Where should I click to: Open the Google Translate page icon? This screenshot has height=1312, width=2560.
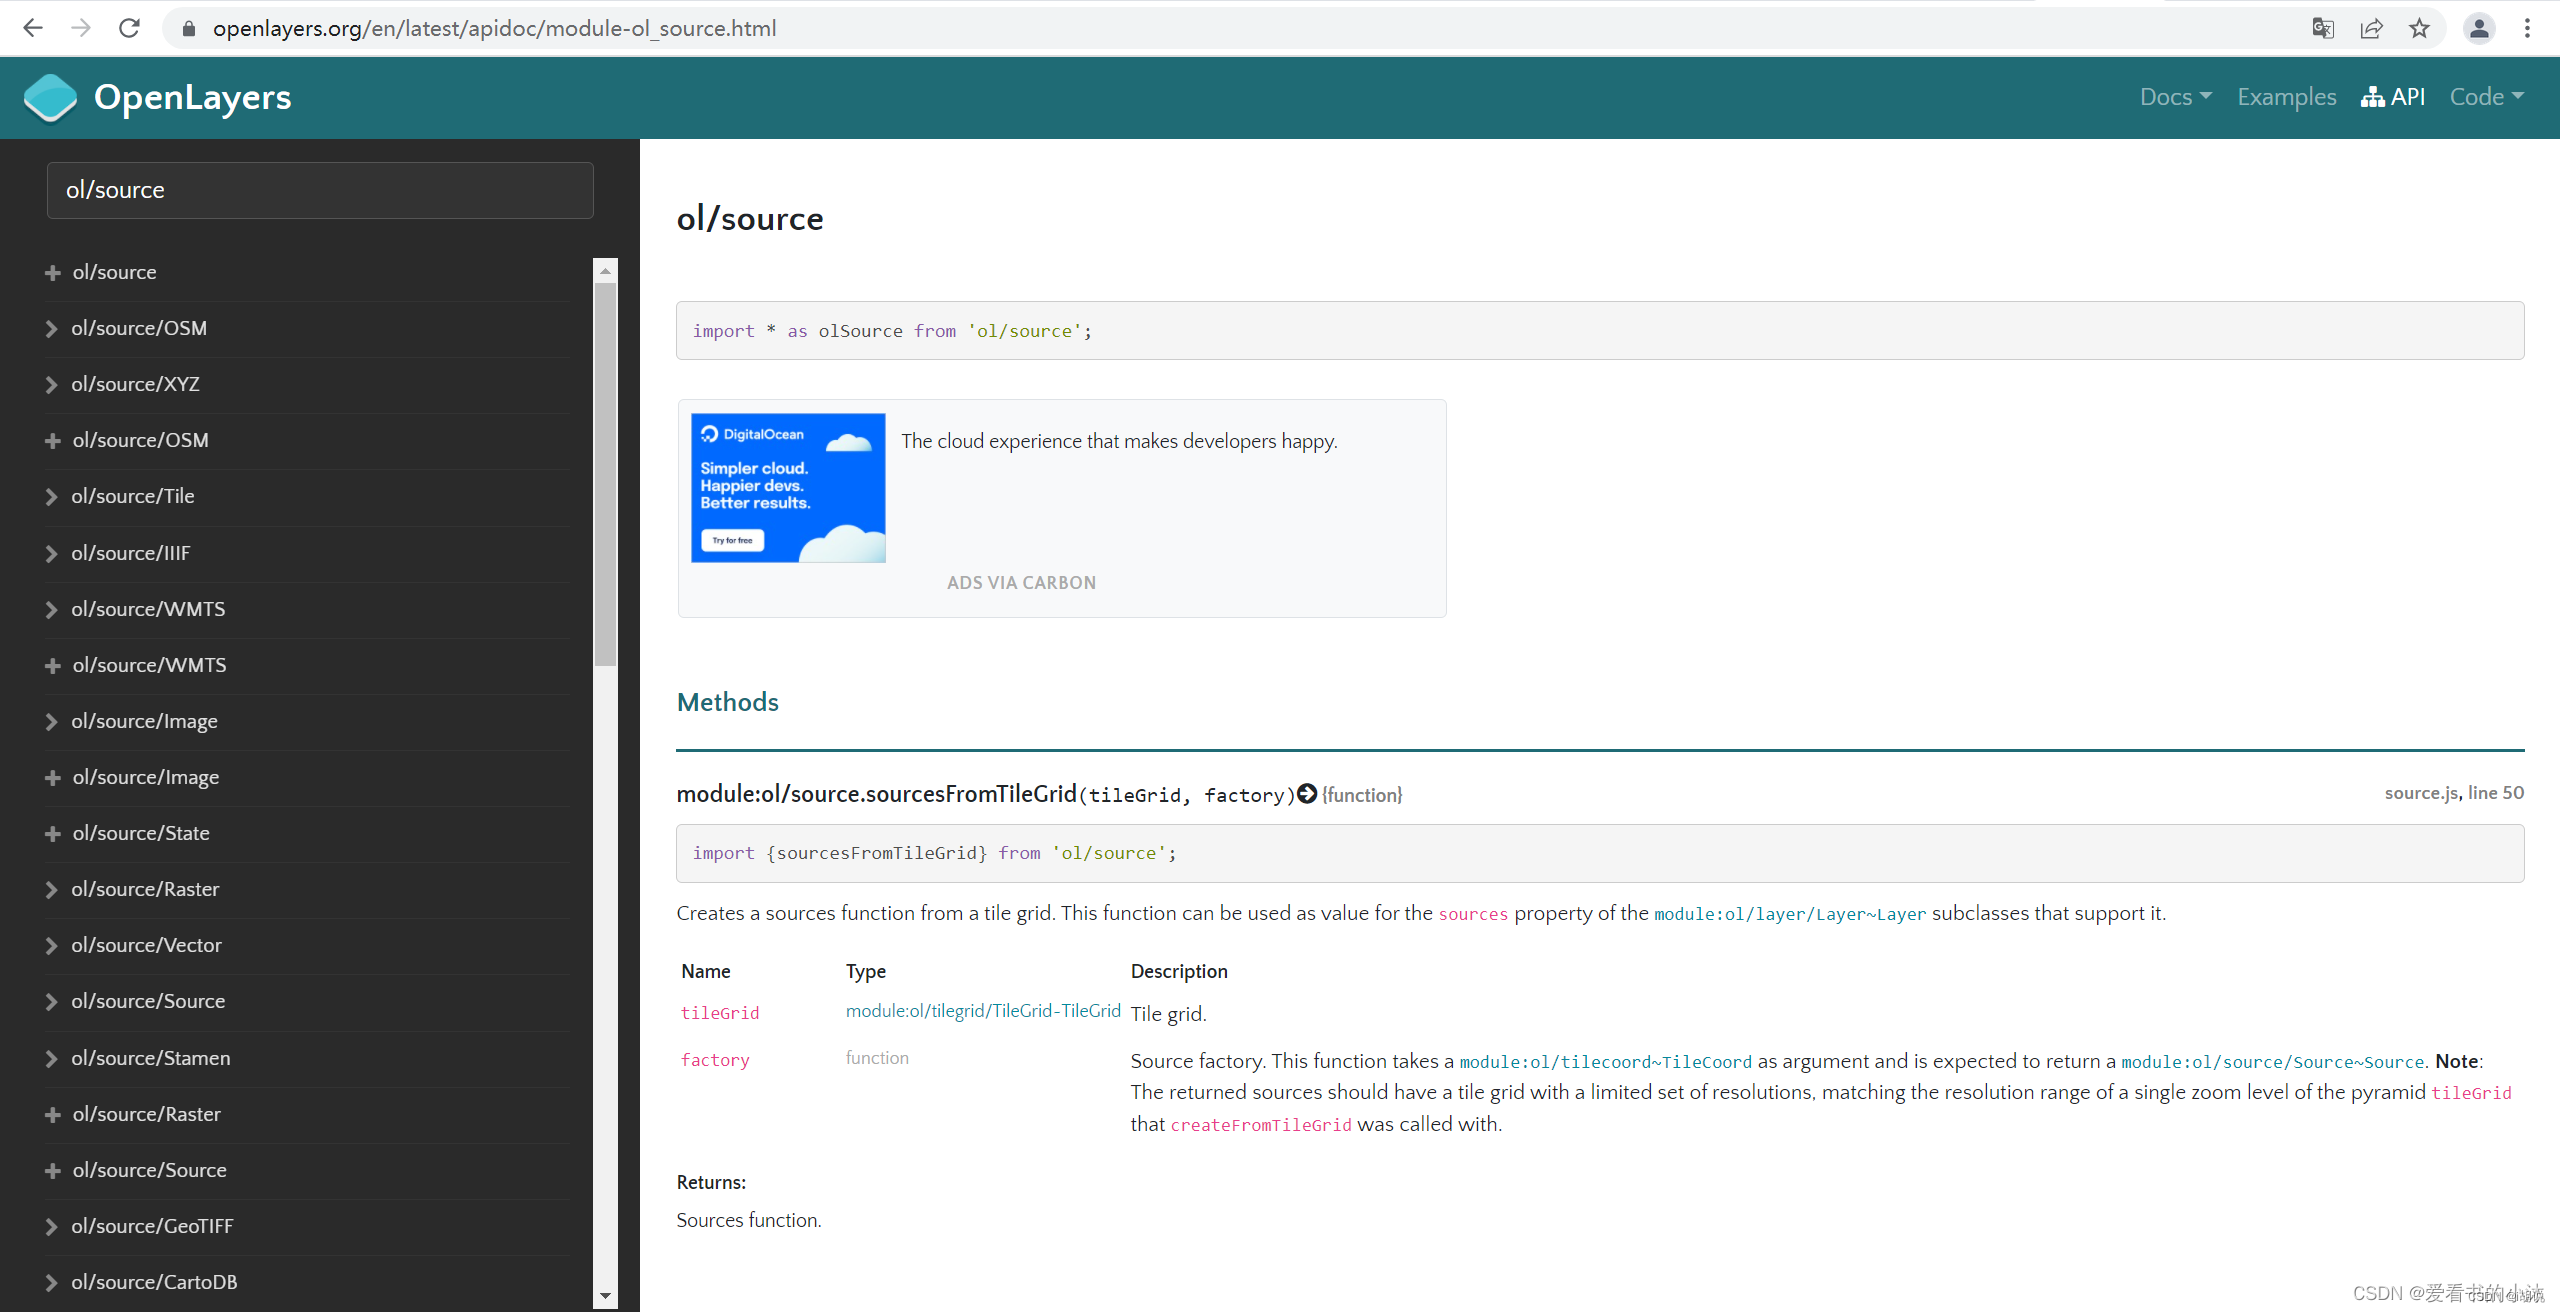tap(2323, 28)
